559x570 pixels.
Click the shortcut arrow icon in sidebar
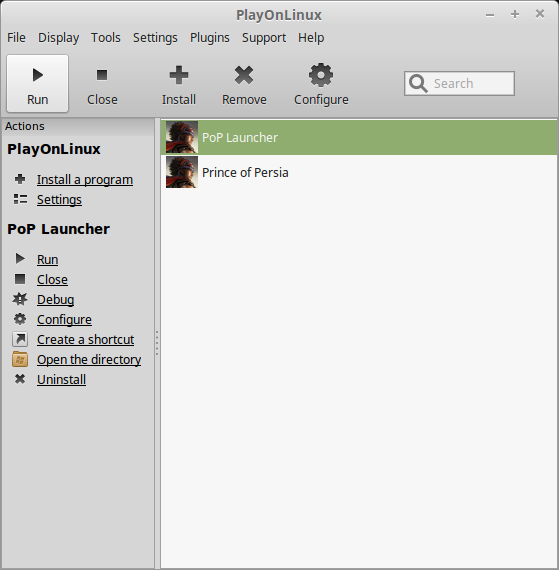point(20,339)
